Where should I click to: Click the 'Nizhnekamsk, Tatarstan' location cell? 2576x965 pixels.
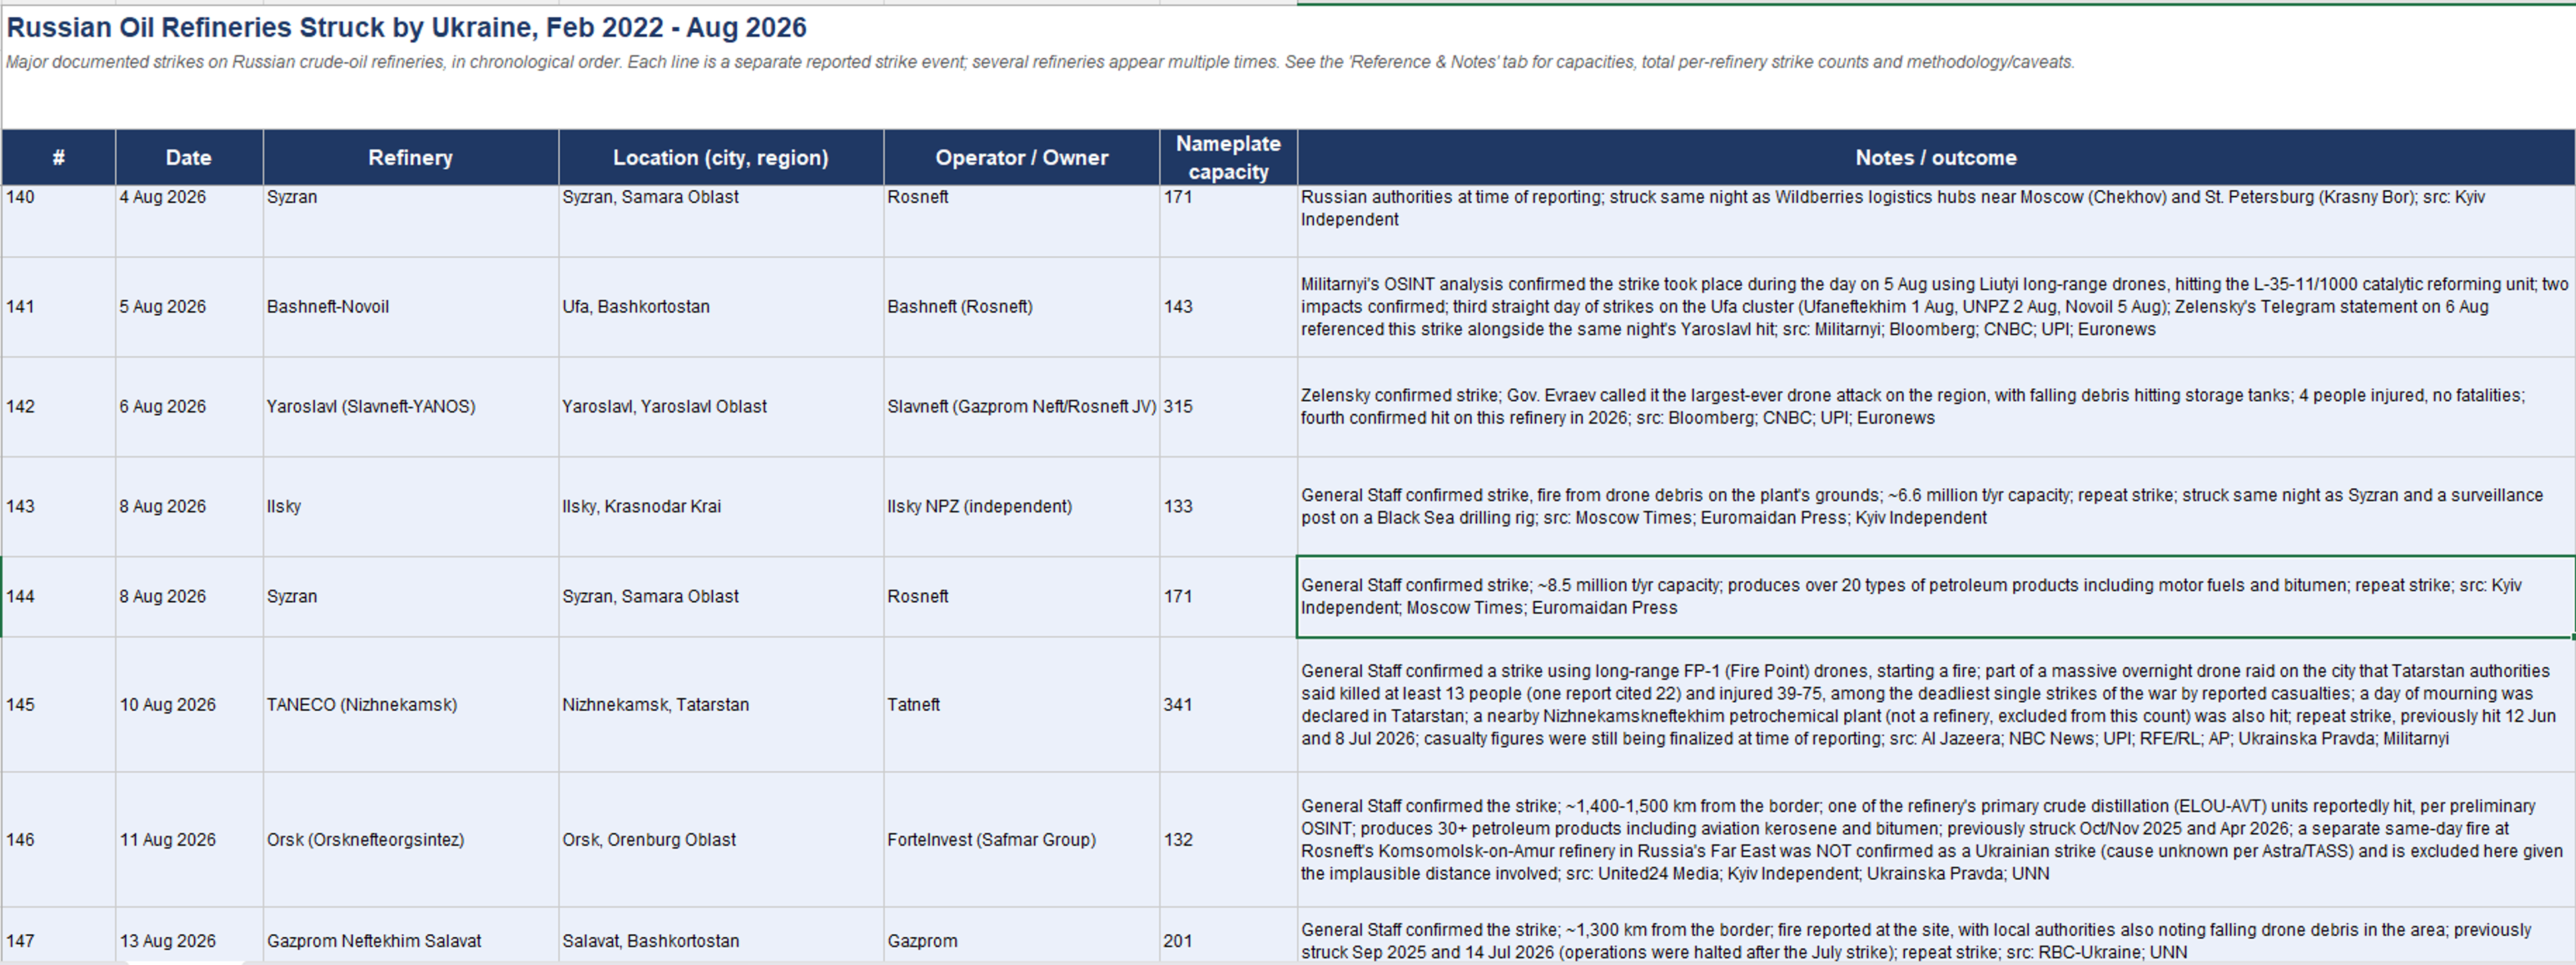(721, 705)
